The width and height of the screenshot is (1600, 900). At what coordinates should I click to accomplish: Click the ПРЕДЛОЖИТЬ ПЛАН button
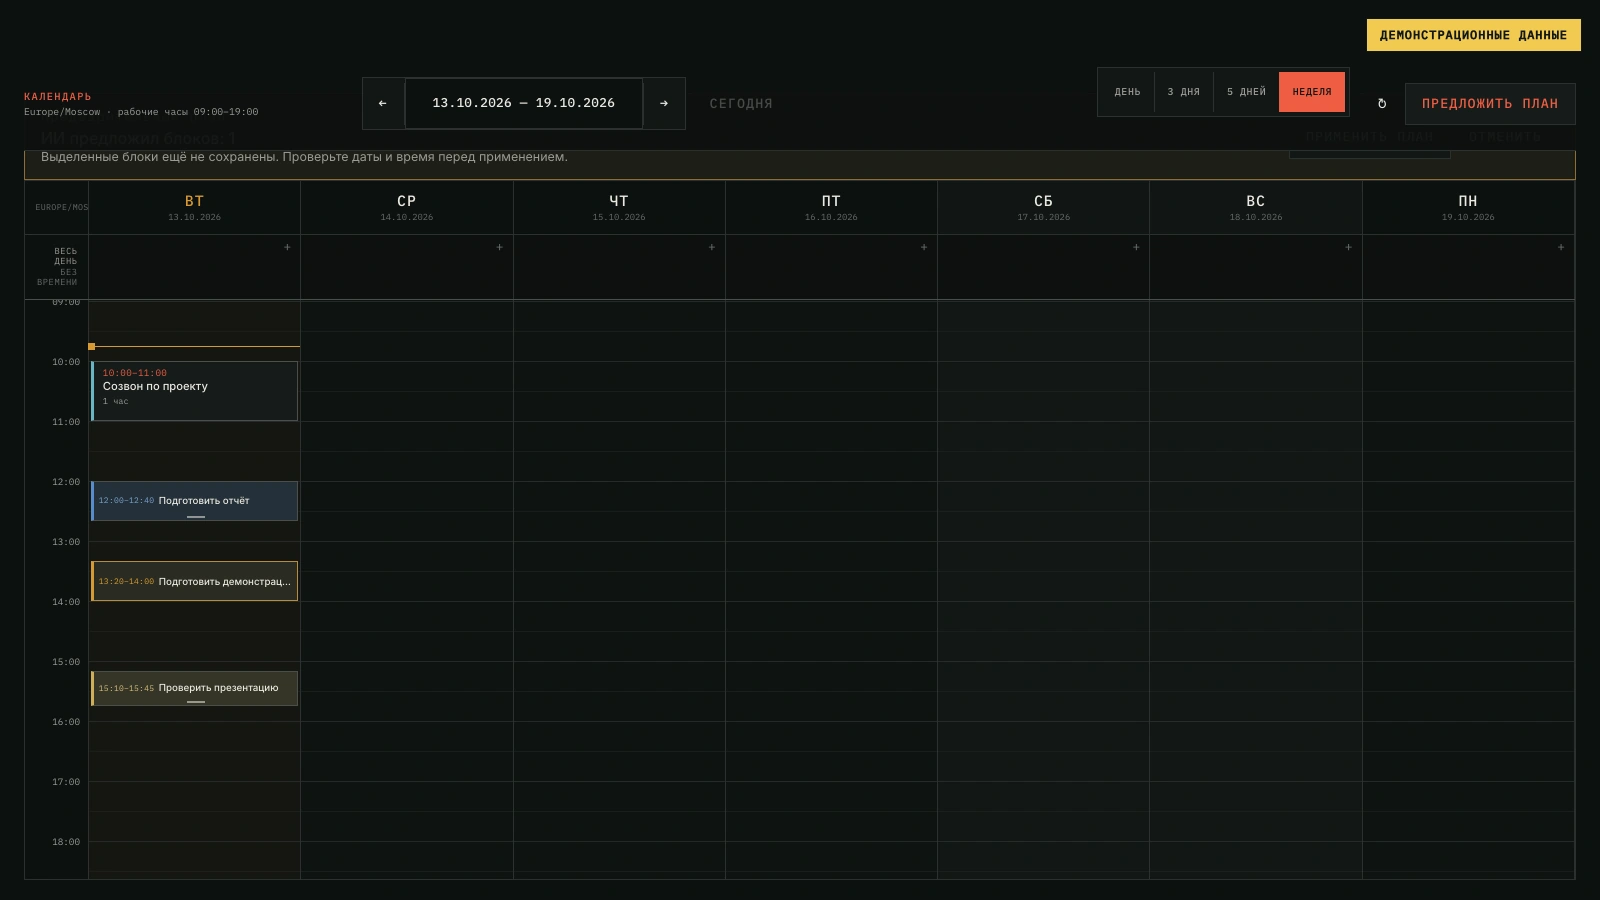point(1490,104)
